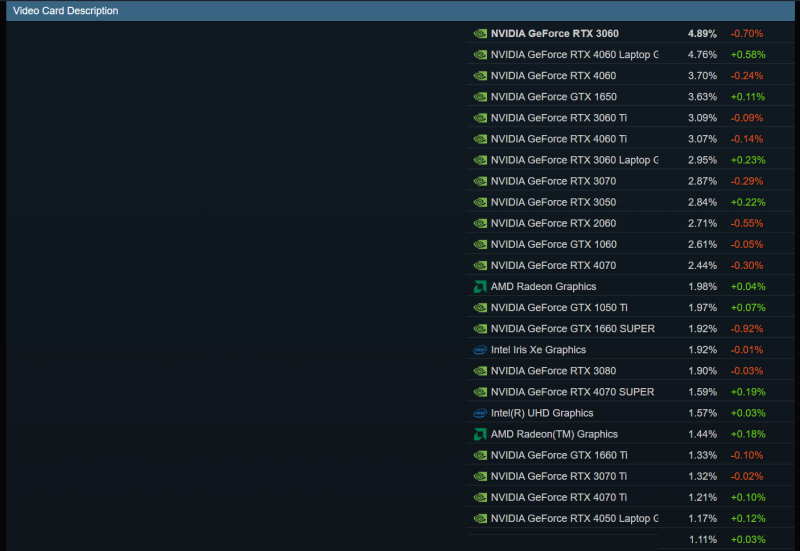800x551 pixels.
Task: Collapse the Video Card Description header
Action: coord(65,11)
